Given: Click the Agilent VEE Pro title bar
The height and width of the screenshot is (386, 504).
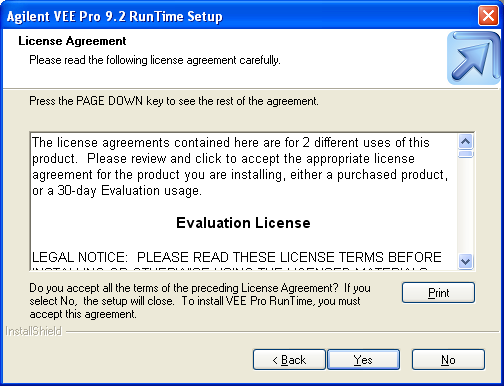Looking at the screenshot, I should pyautogui.click(x=114, y=16).
